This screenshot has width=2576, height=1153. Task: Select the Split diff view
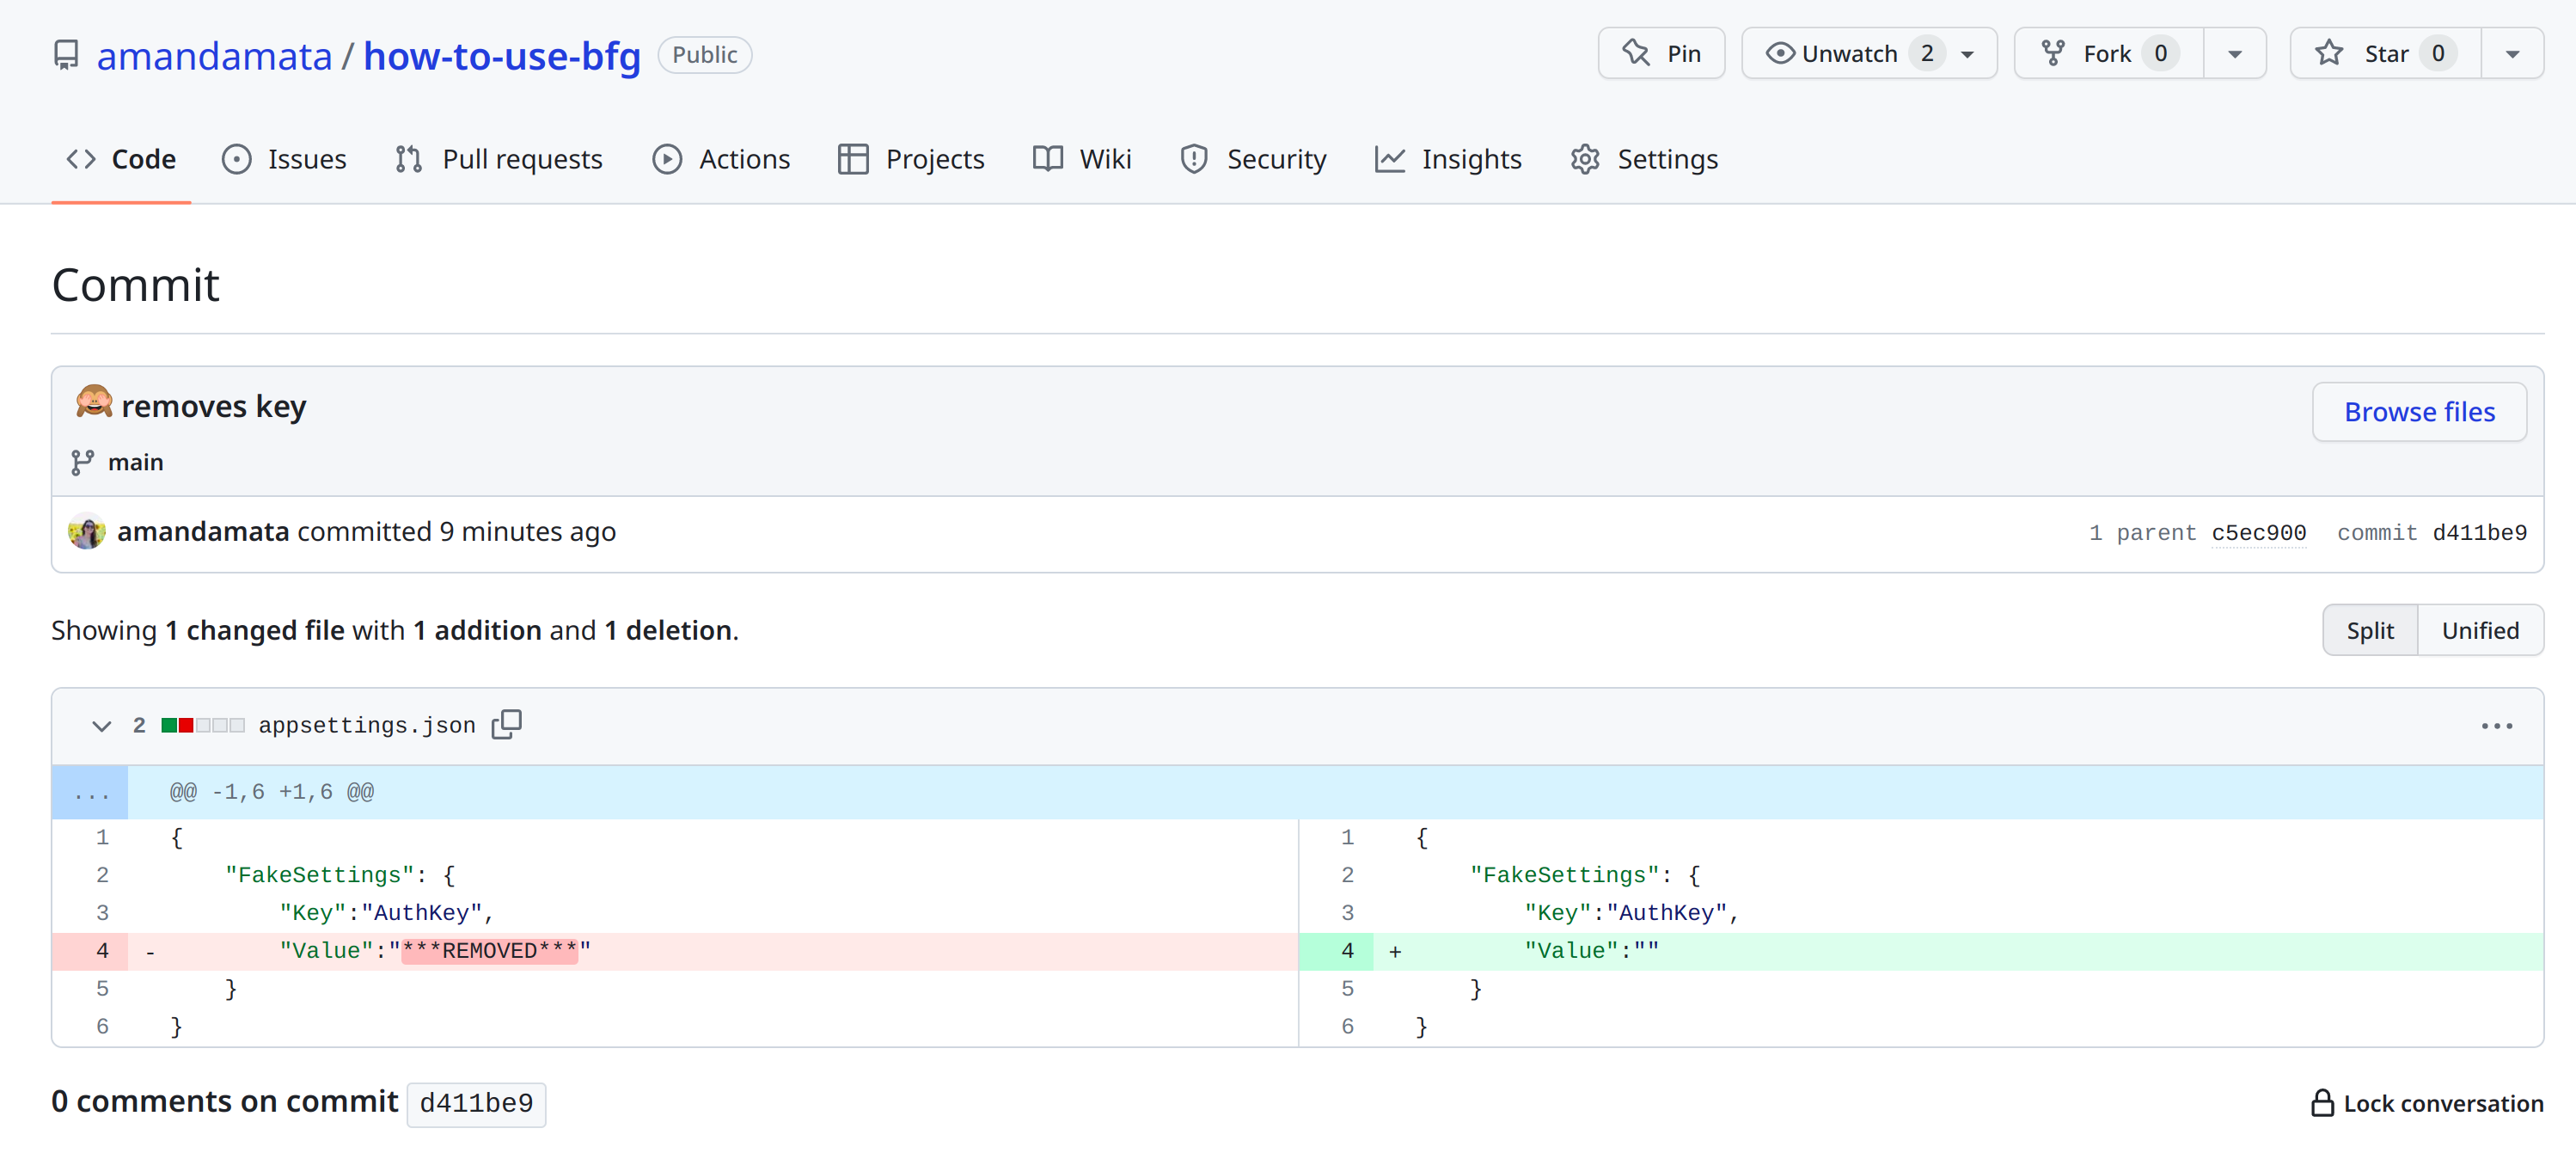point(2369,630)
